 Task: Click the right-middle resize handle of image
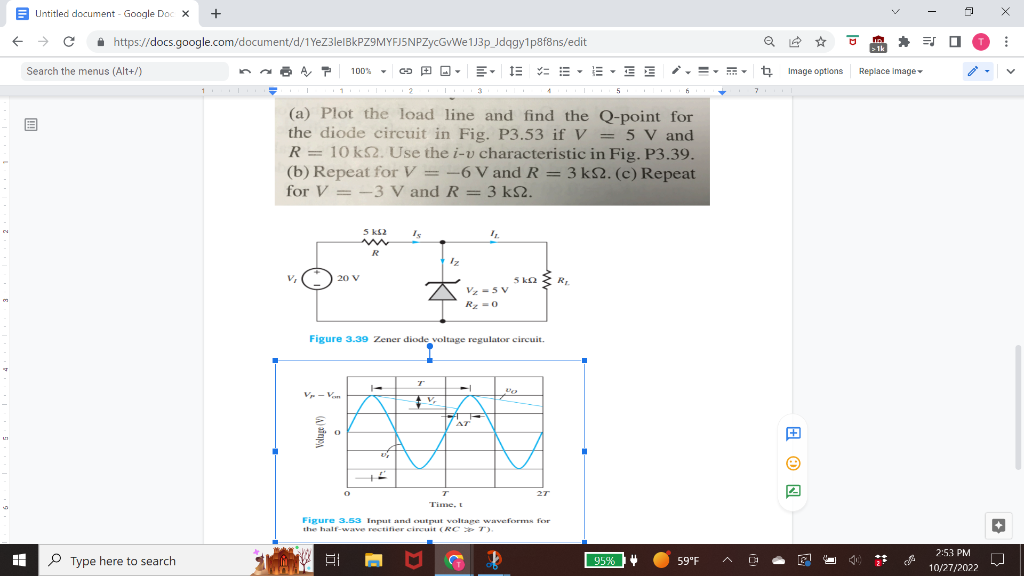pyautogui.click(x=584, y=451)
